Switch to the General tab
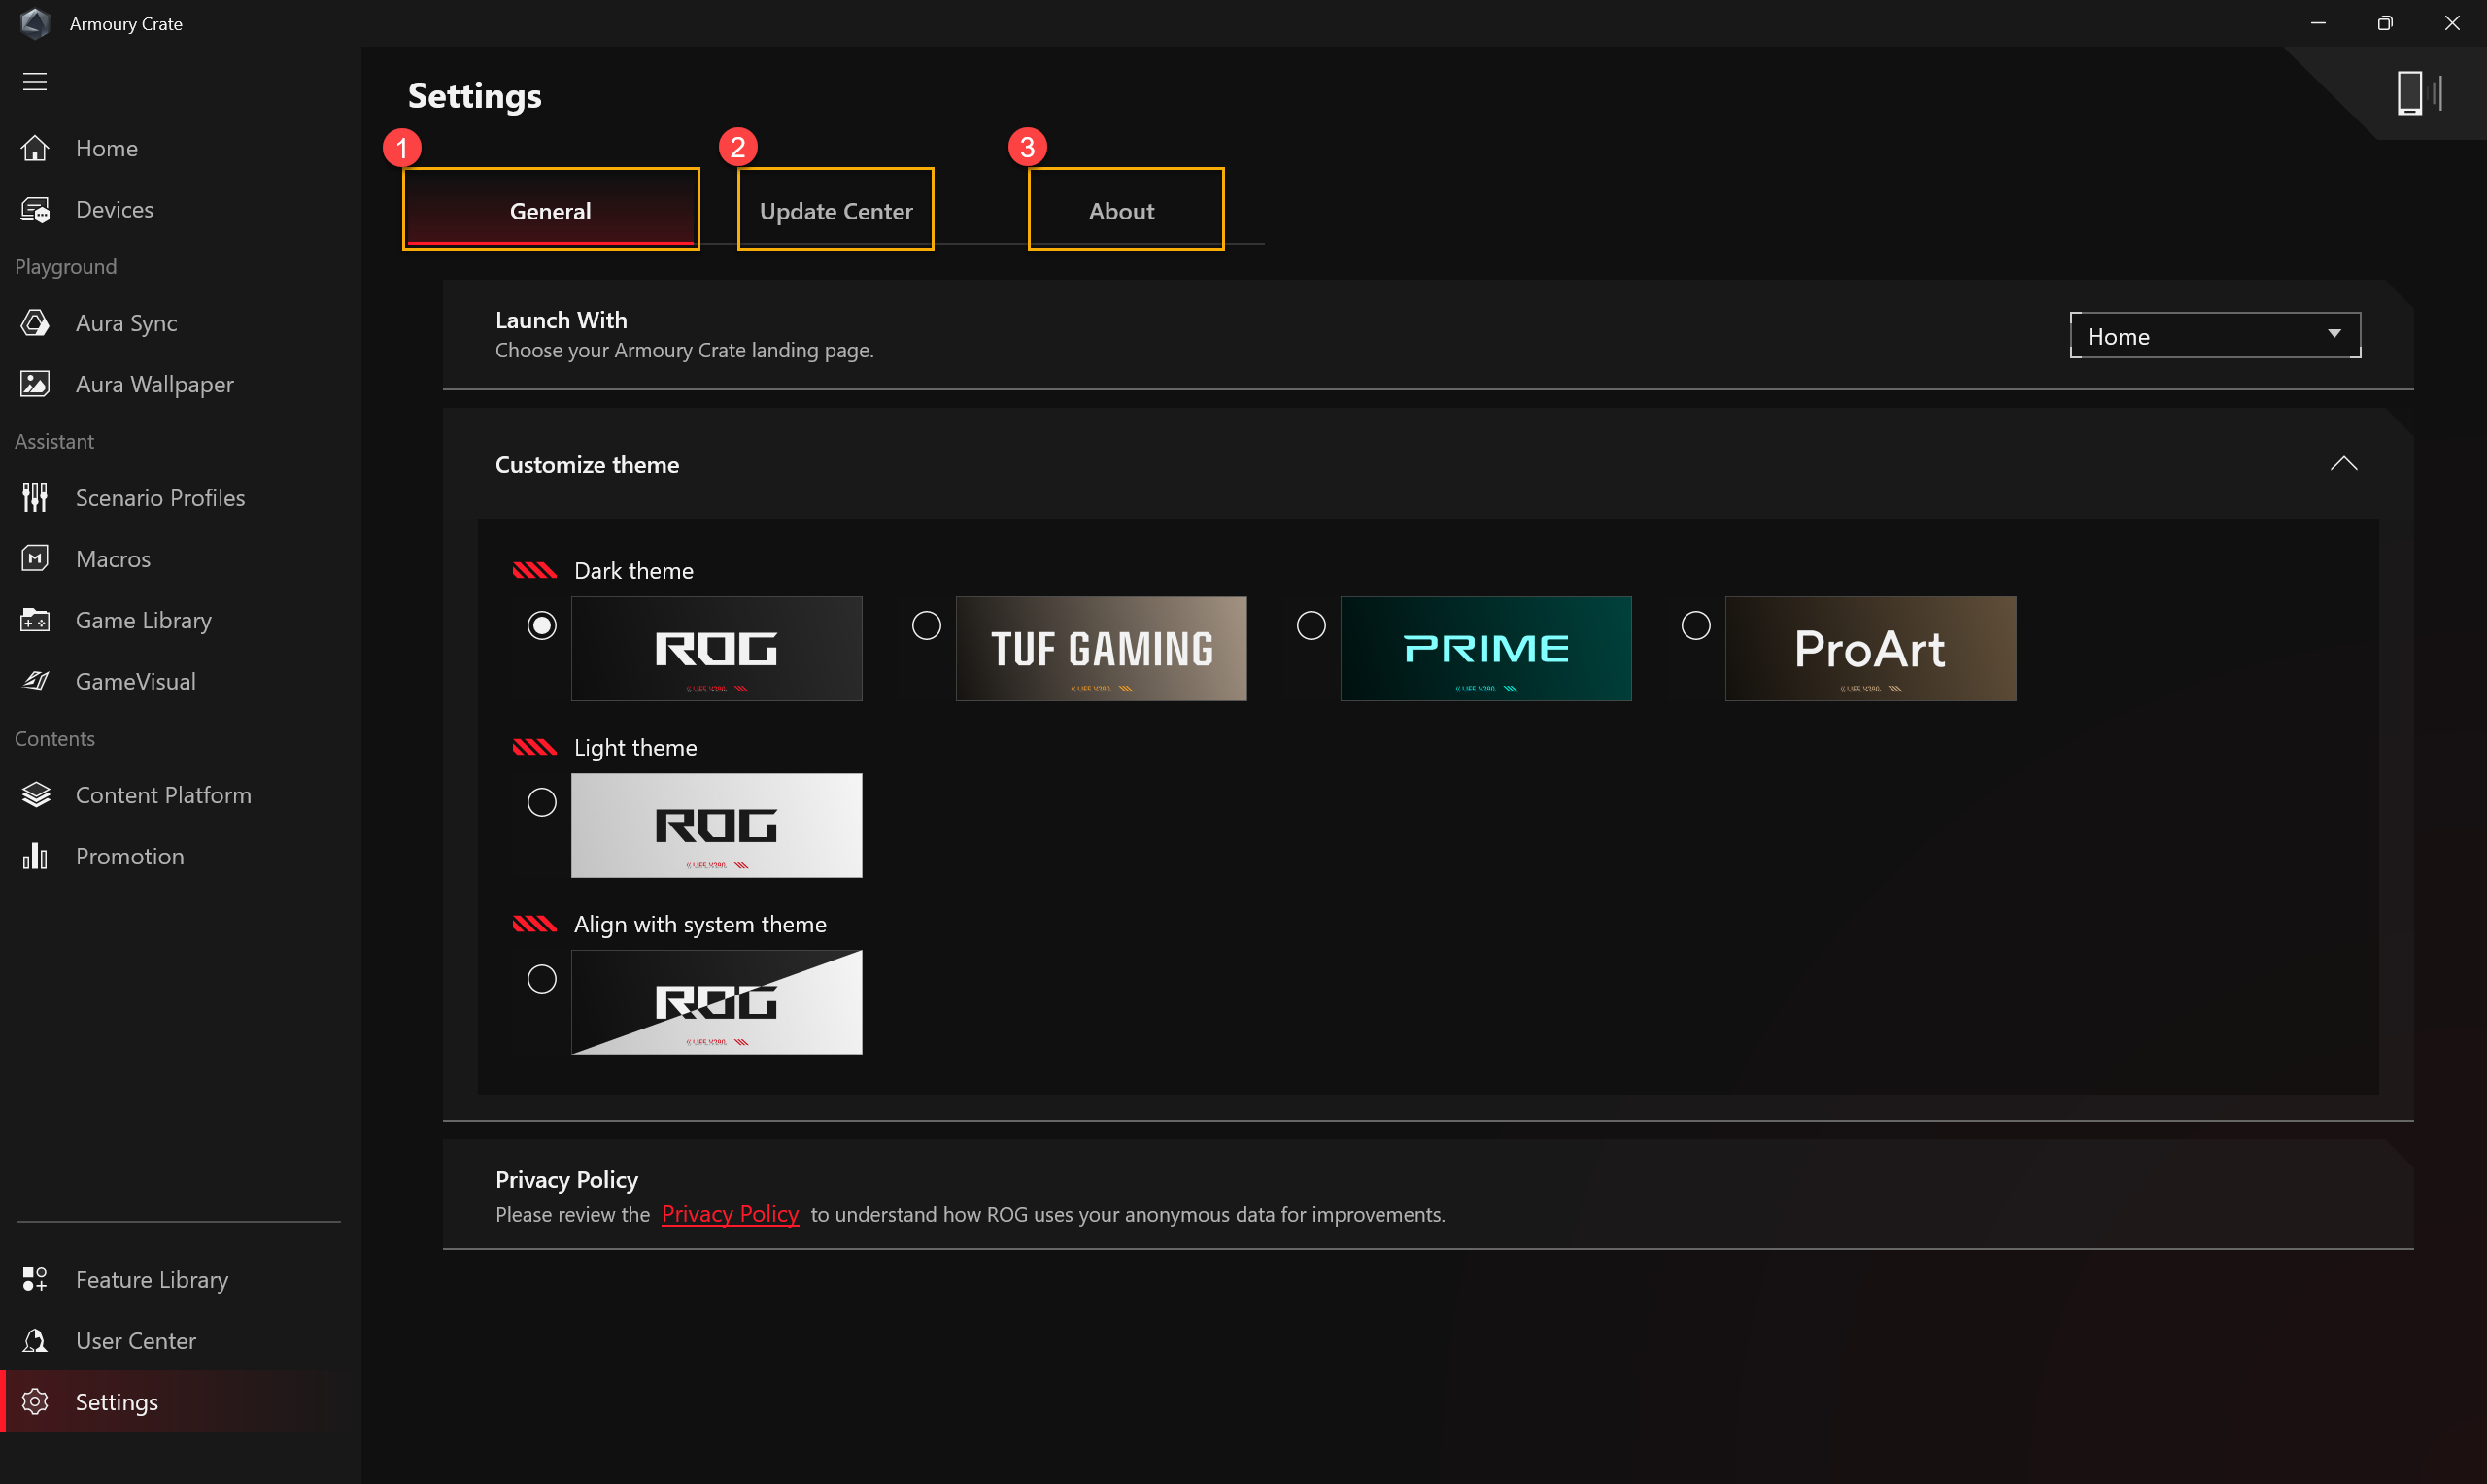Screen dimensions: 2487x1484 pos(551,210)
